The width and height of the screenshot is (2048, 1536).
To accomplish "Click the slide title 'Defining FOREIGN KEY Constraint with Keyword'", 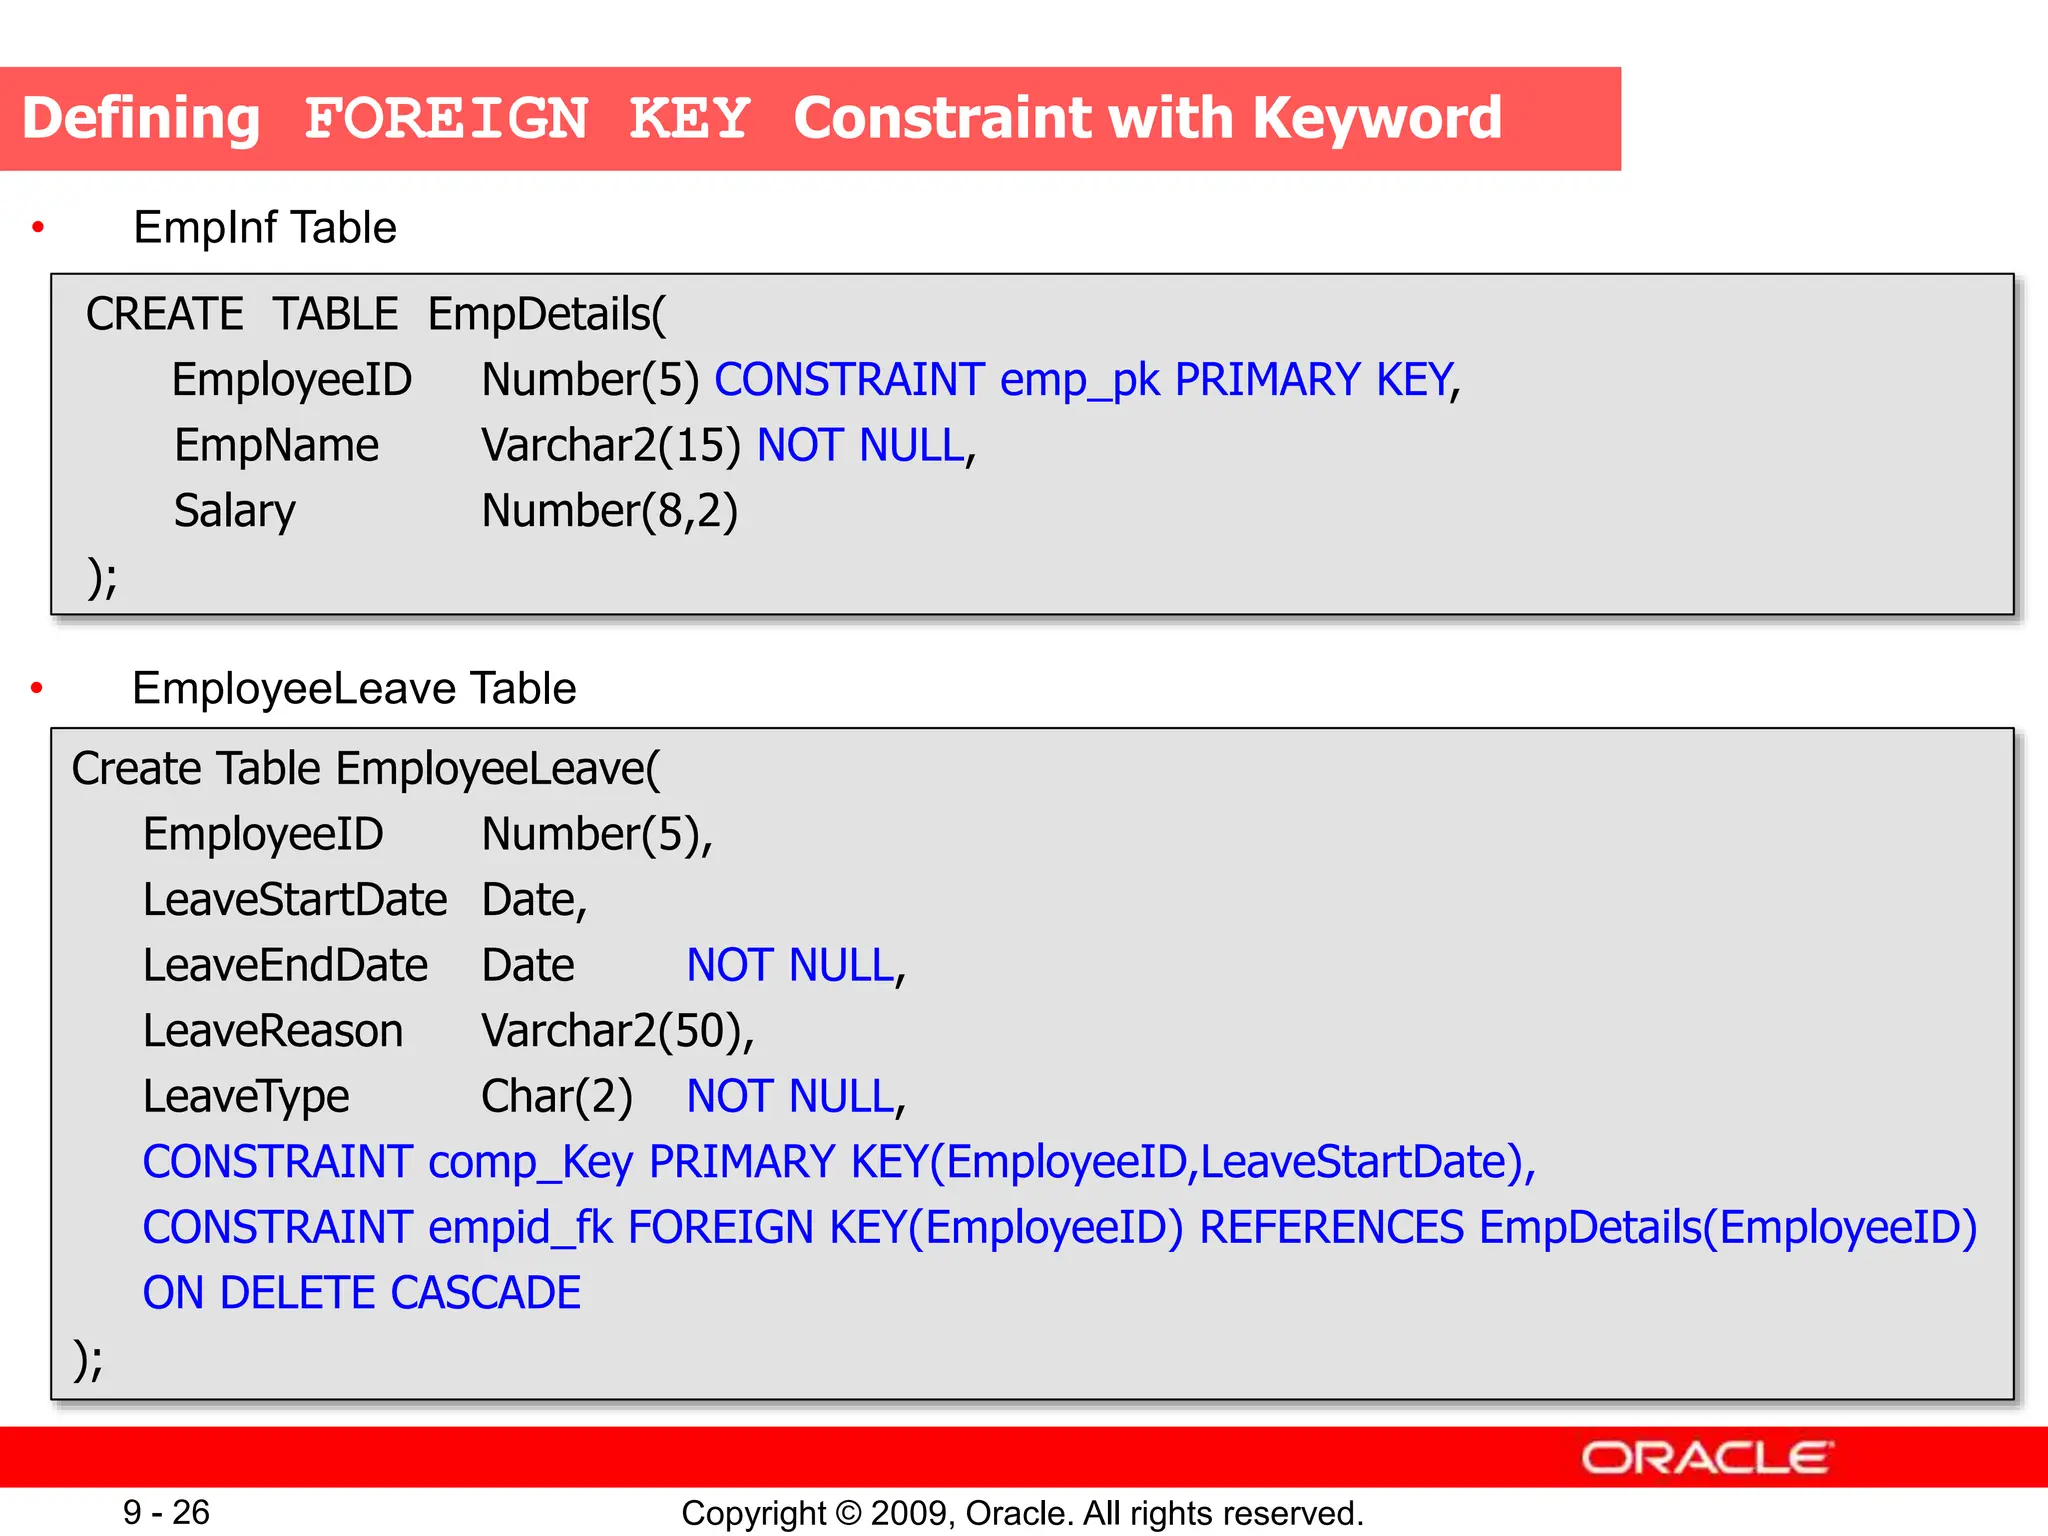I will point(762,118).
